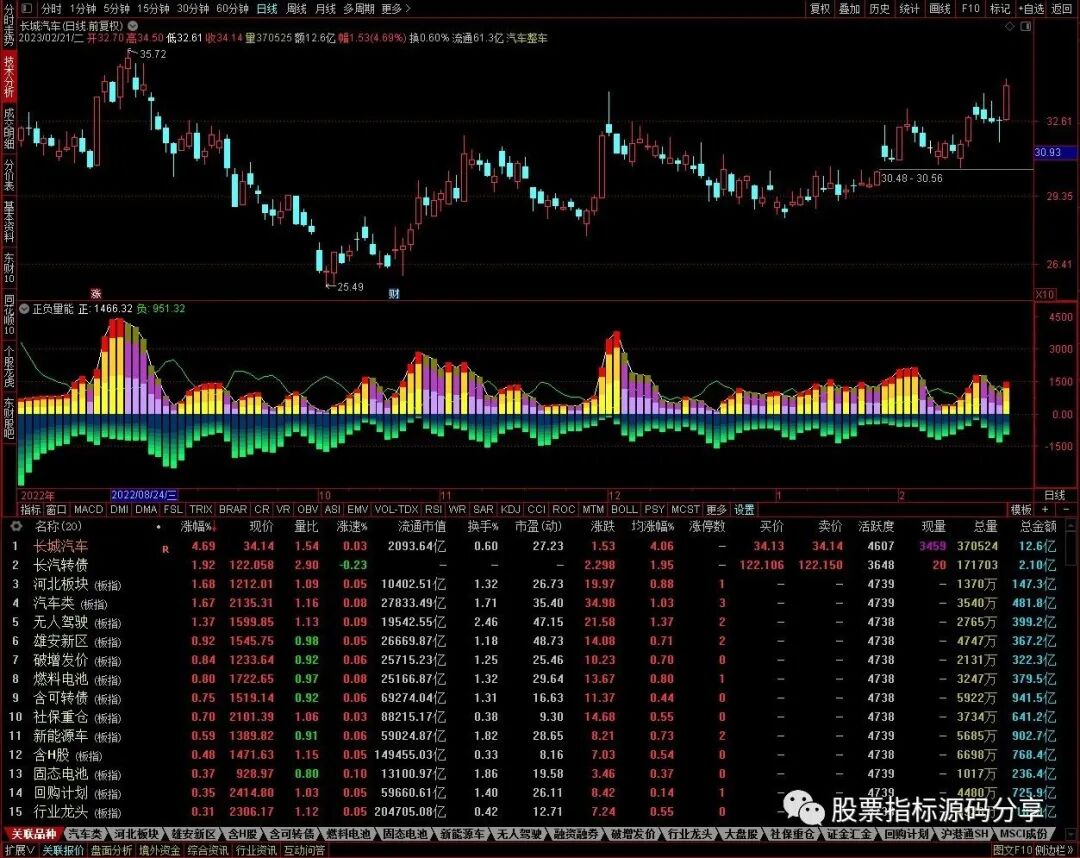Open the 基本资料 sidebar tab
Screen dimensions: 1080x858
pos(8,220)
